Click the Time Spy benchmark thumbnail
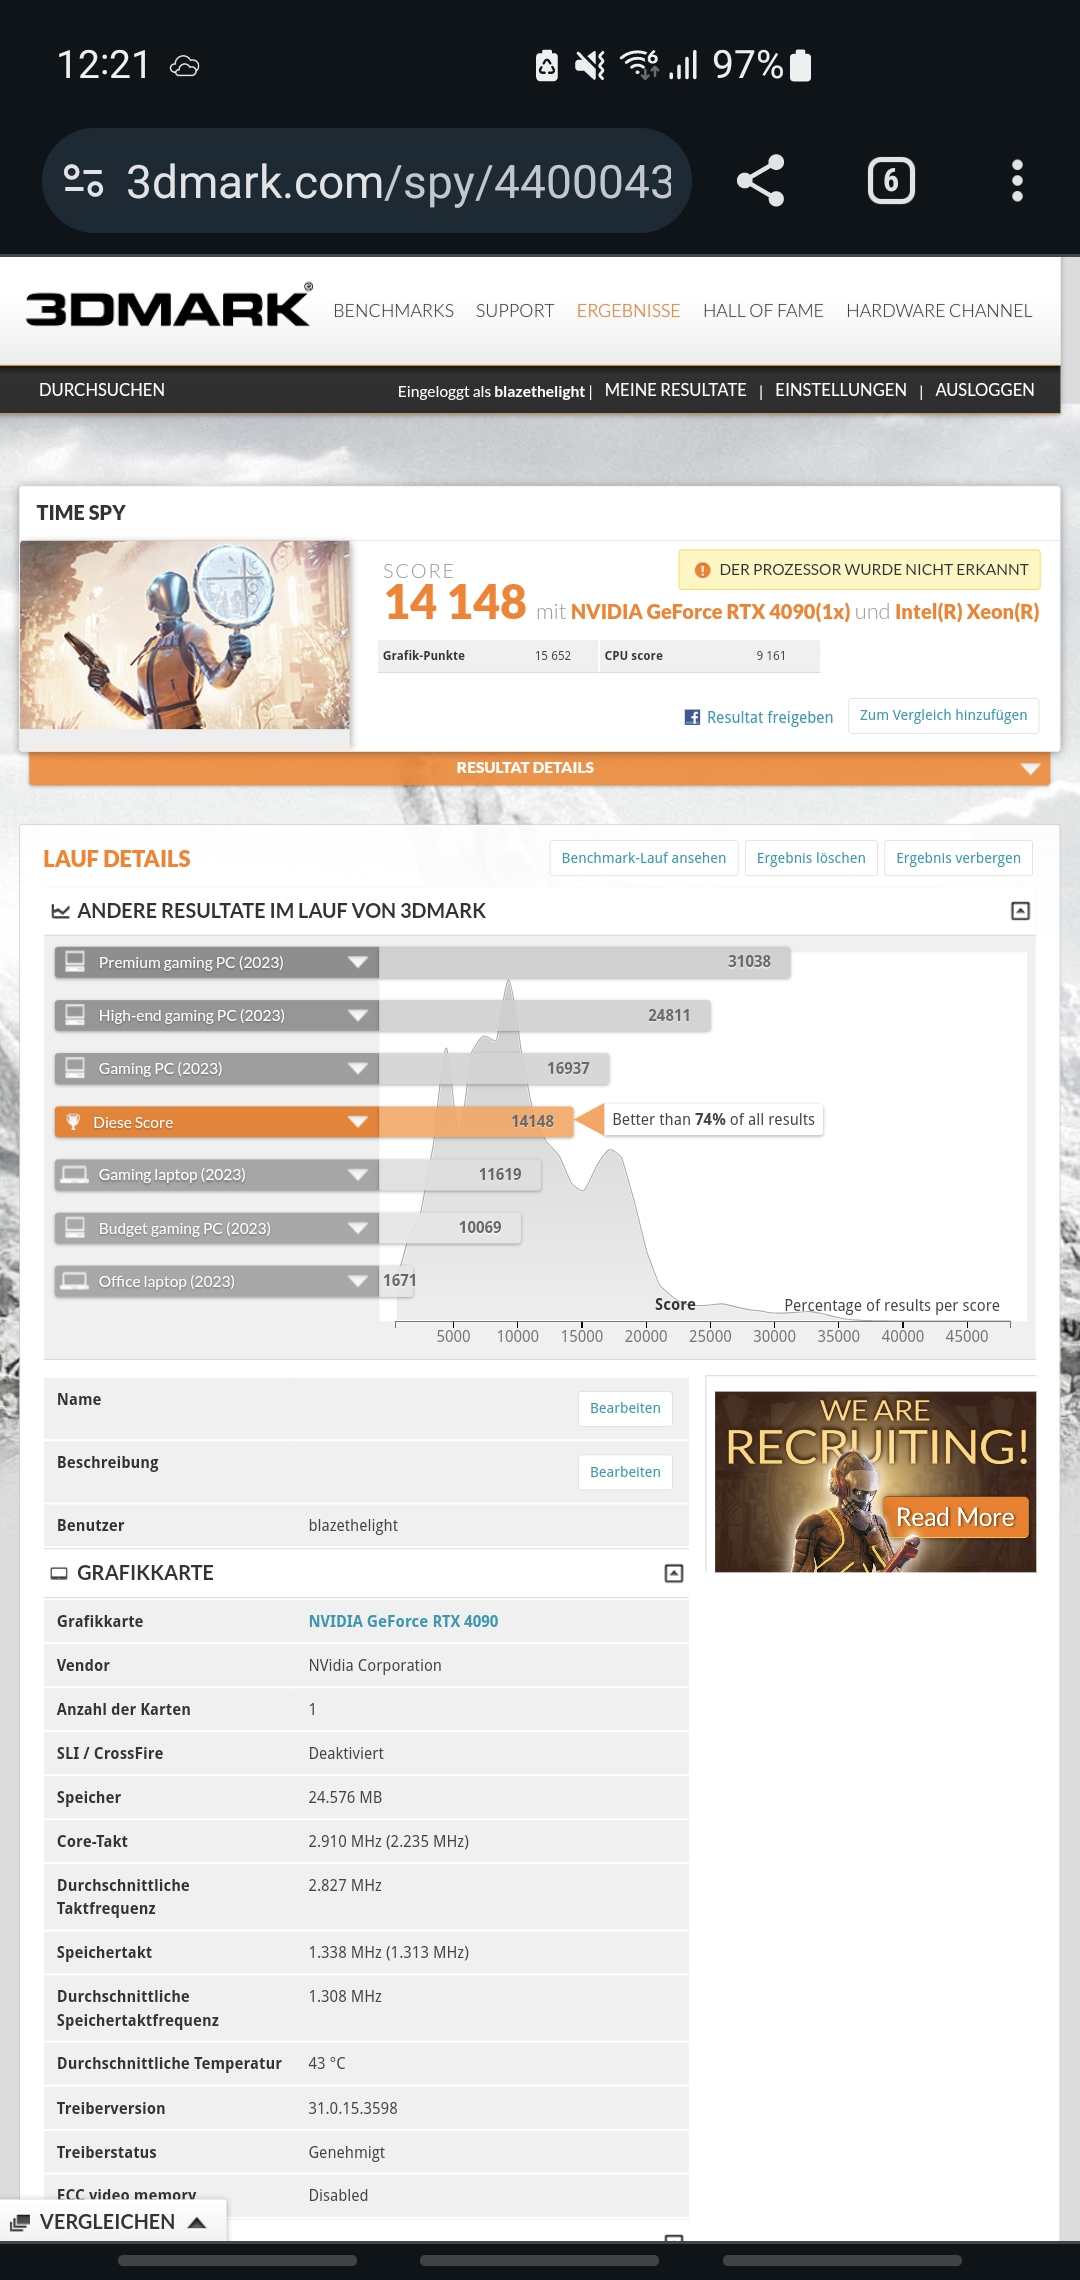Screen dimensions: 1080x2280 (x=185, y=635)
